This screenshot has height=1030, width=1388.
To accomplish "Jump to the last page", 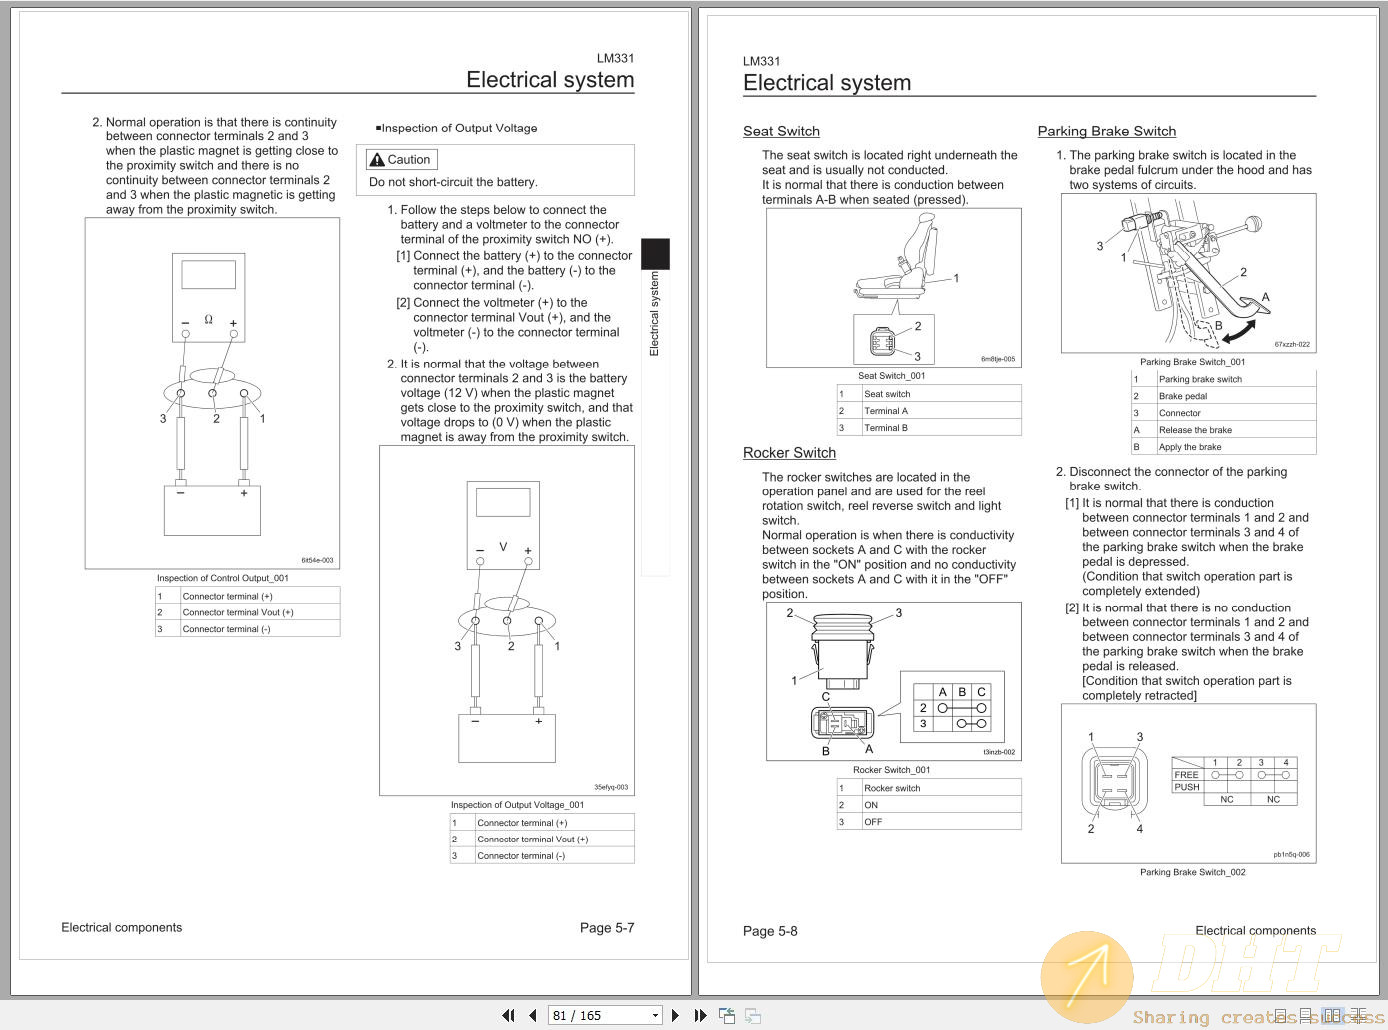I will point(700,1015).
